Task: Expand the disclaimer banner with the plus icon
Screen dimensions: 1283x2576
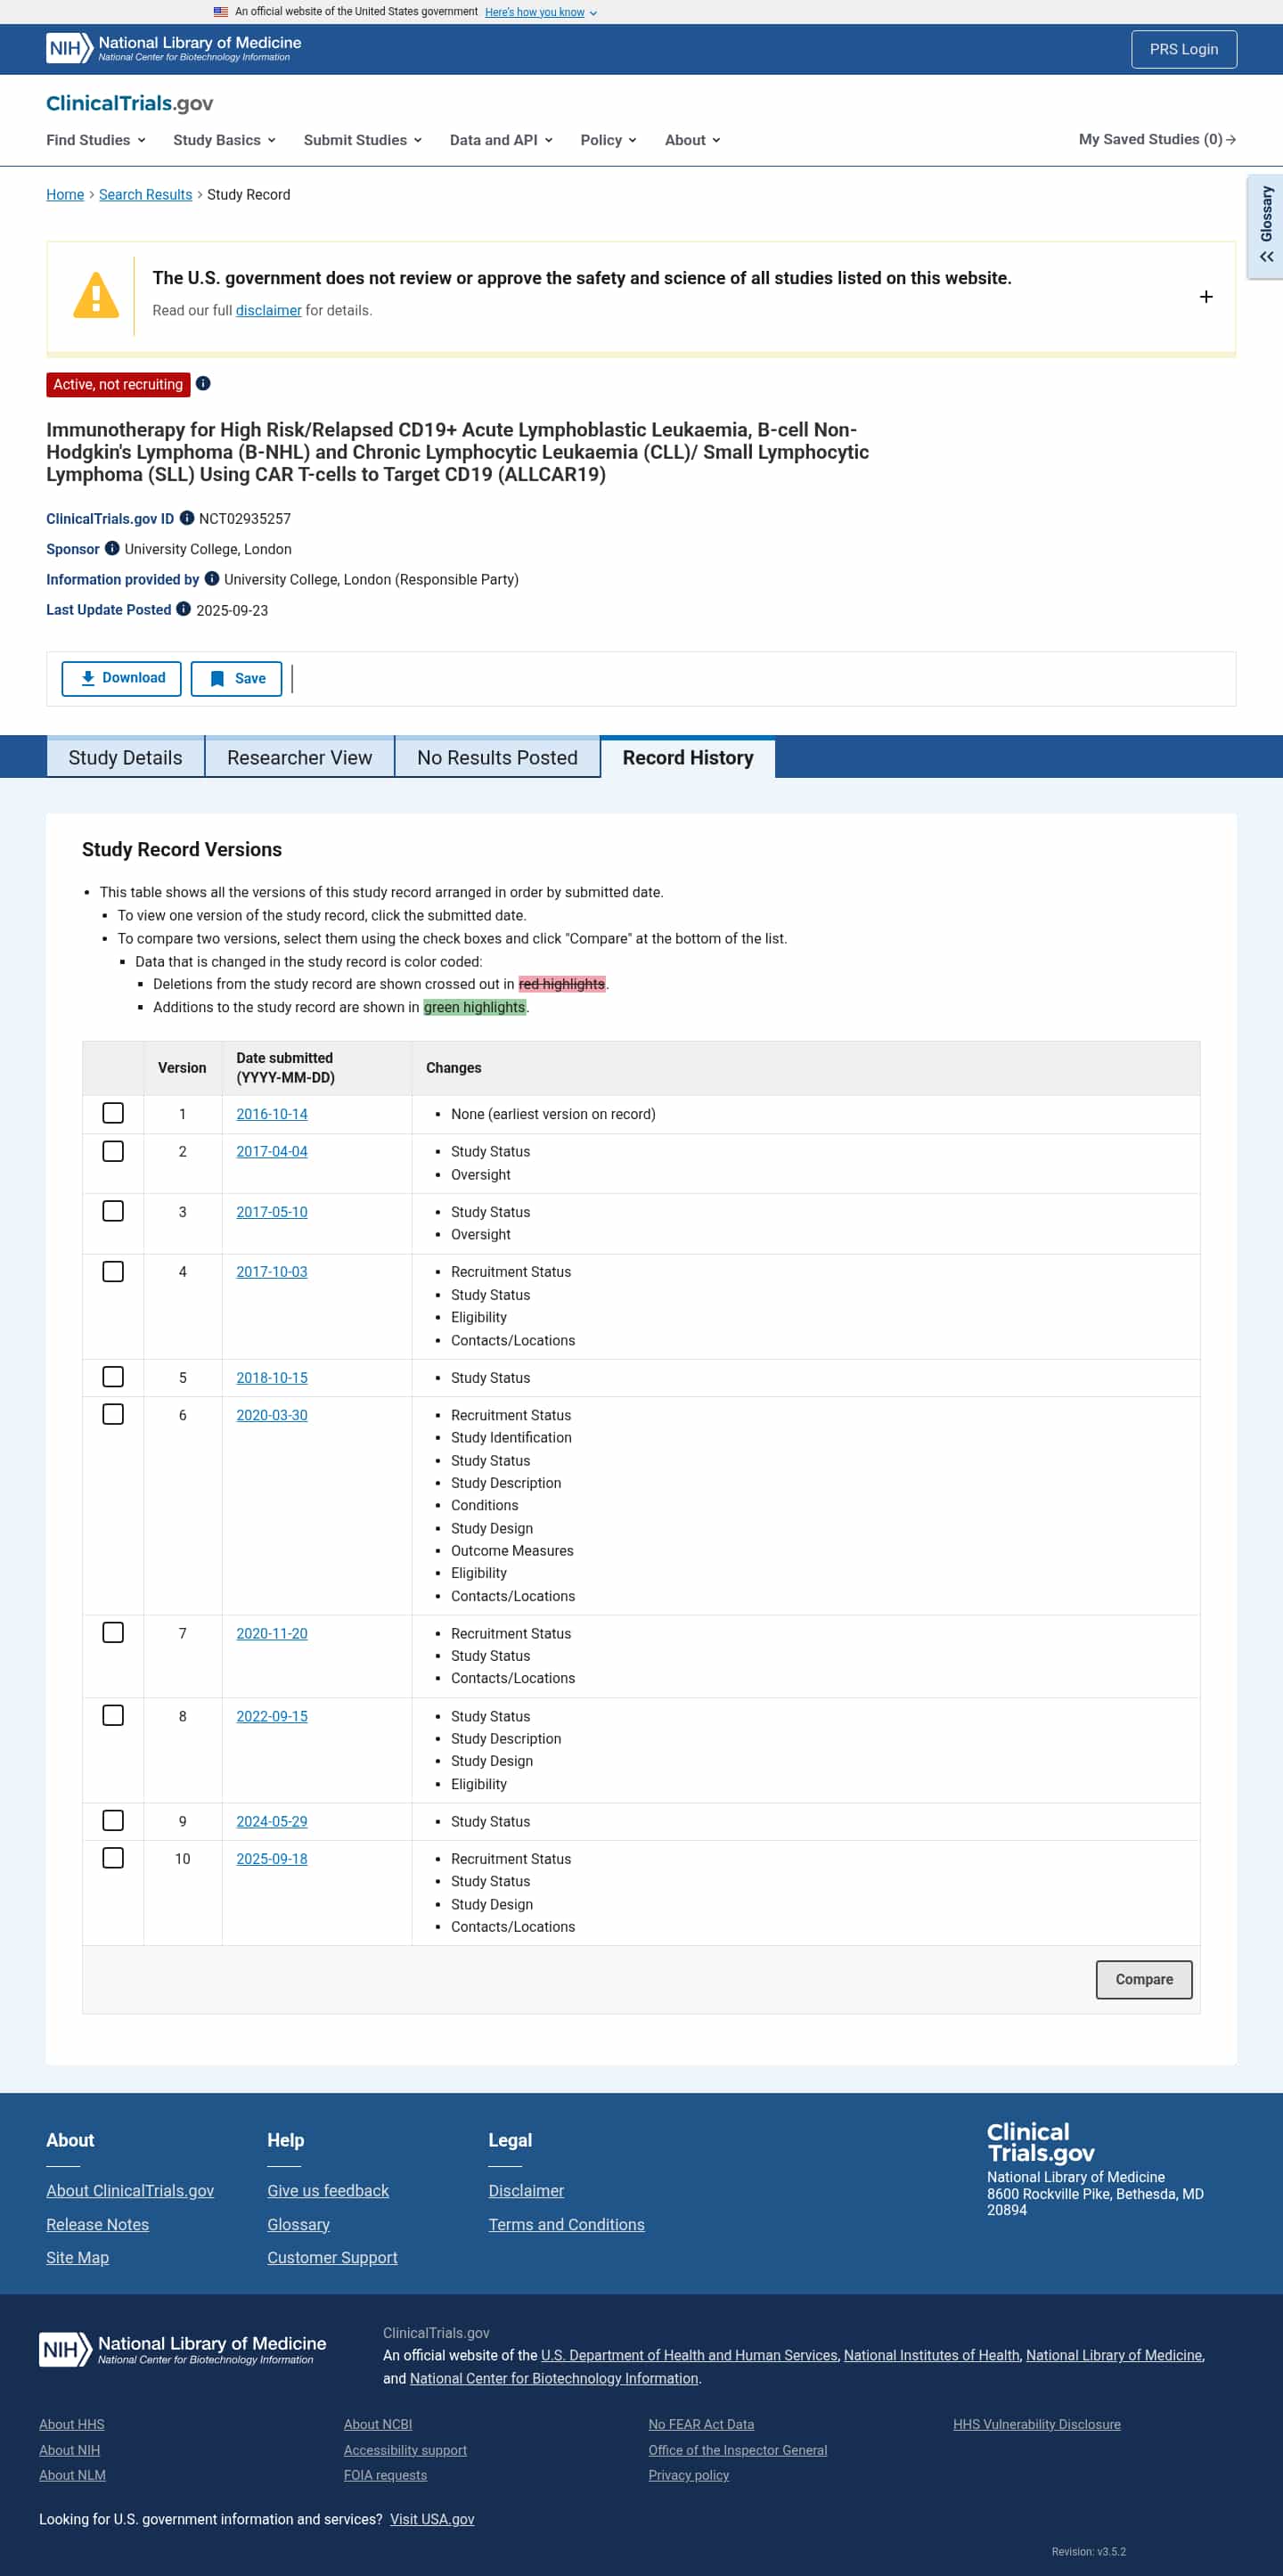Action: [x=1206, y=297]
